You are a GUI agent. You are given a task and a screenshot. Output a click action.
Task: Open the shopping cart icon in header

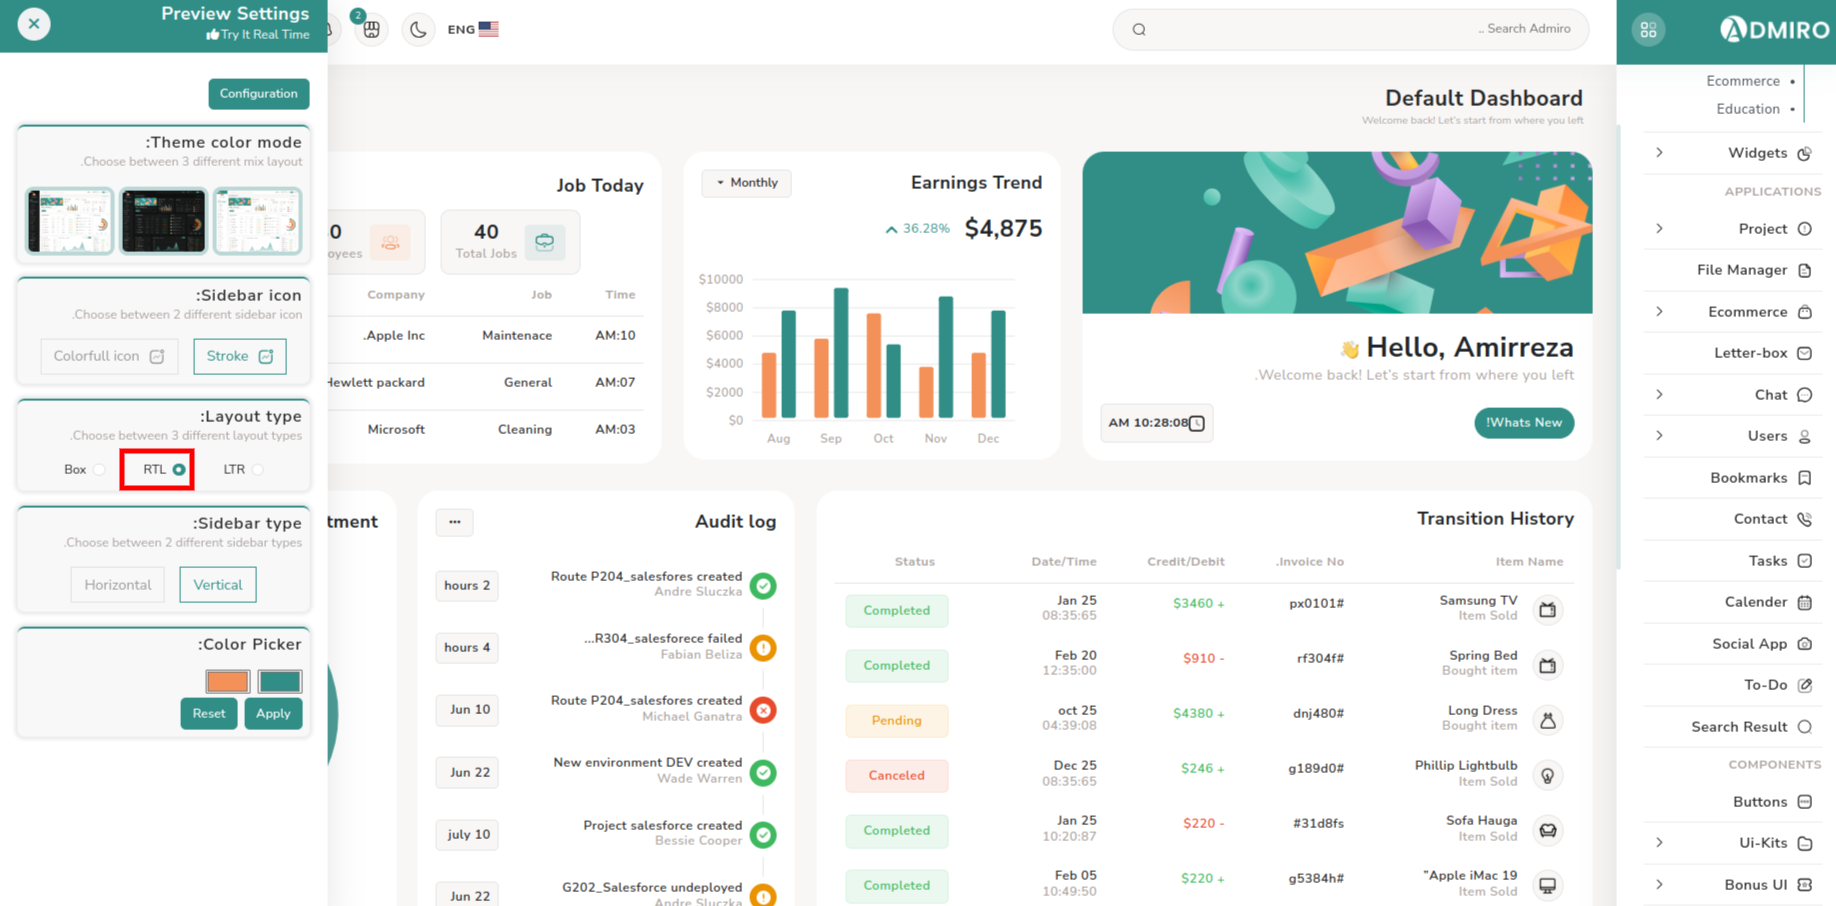[x=371, y=30]
